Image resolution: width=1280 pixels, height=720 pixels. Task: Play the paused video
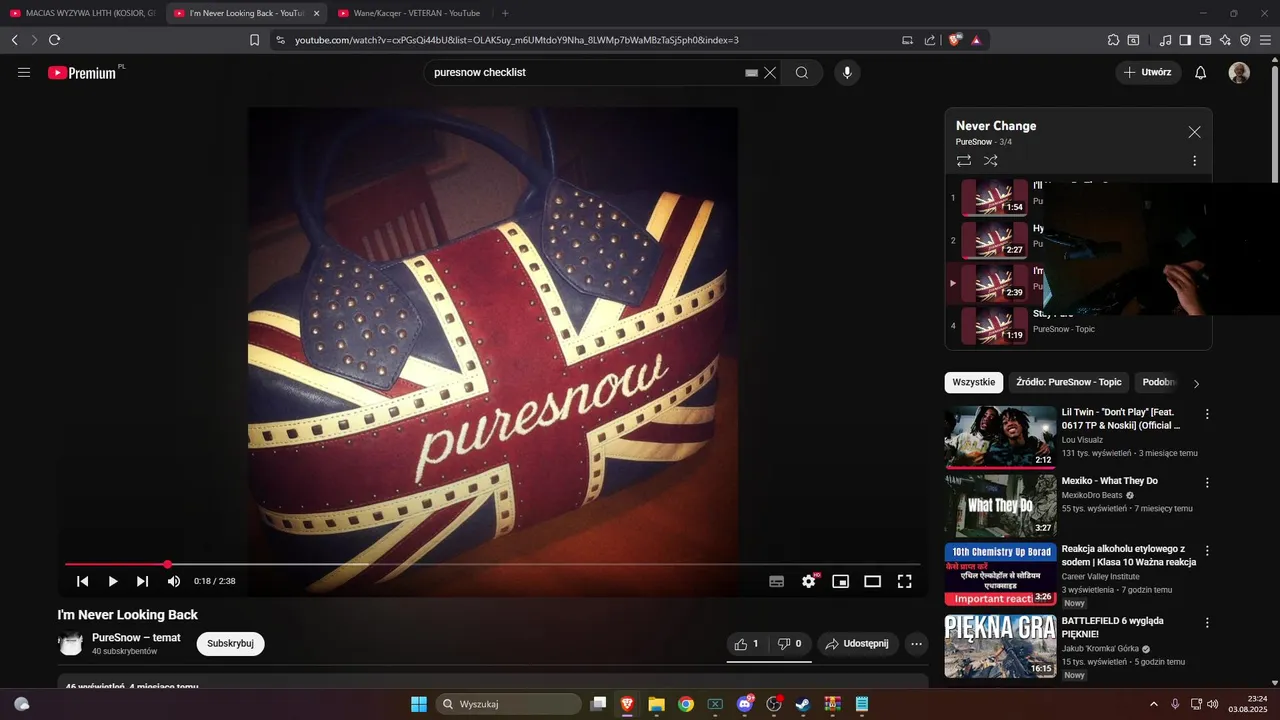point(113,581)
